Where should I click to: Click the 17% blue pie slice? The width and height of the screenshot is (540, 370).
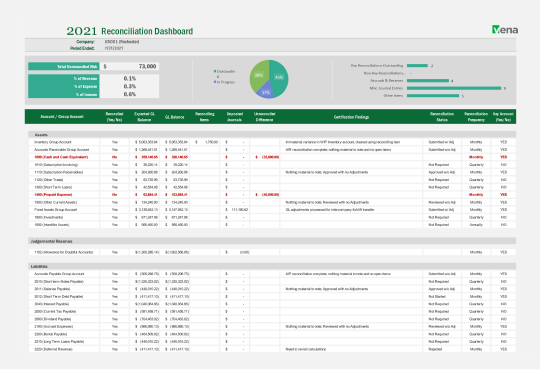266,92
